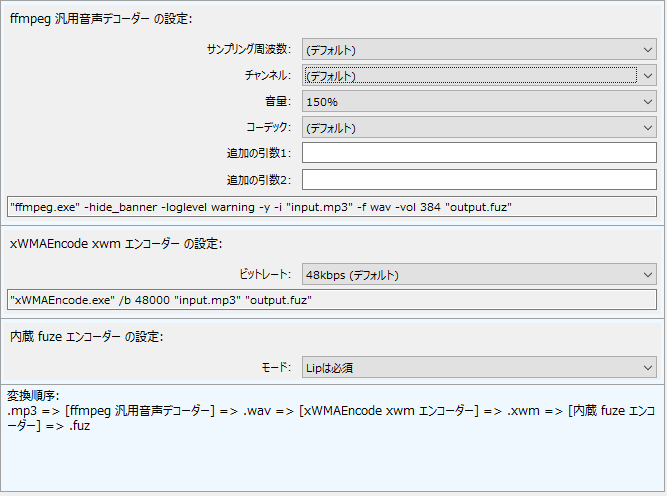Click the ffmpeg.exe command line text box

[x=332, y=207]
